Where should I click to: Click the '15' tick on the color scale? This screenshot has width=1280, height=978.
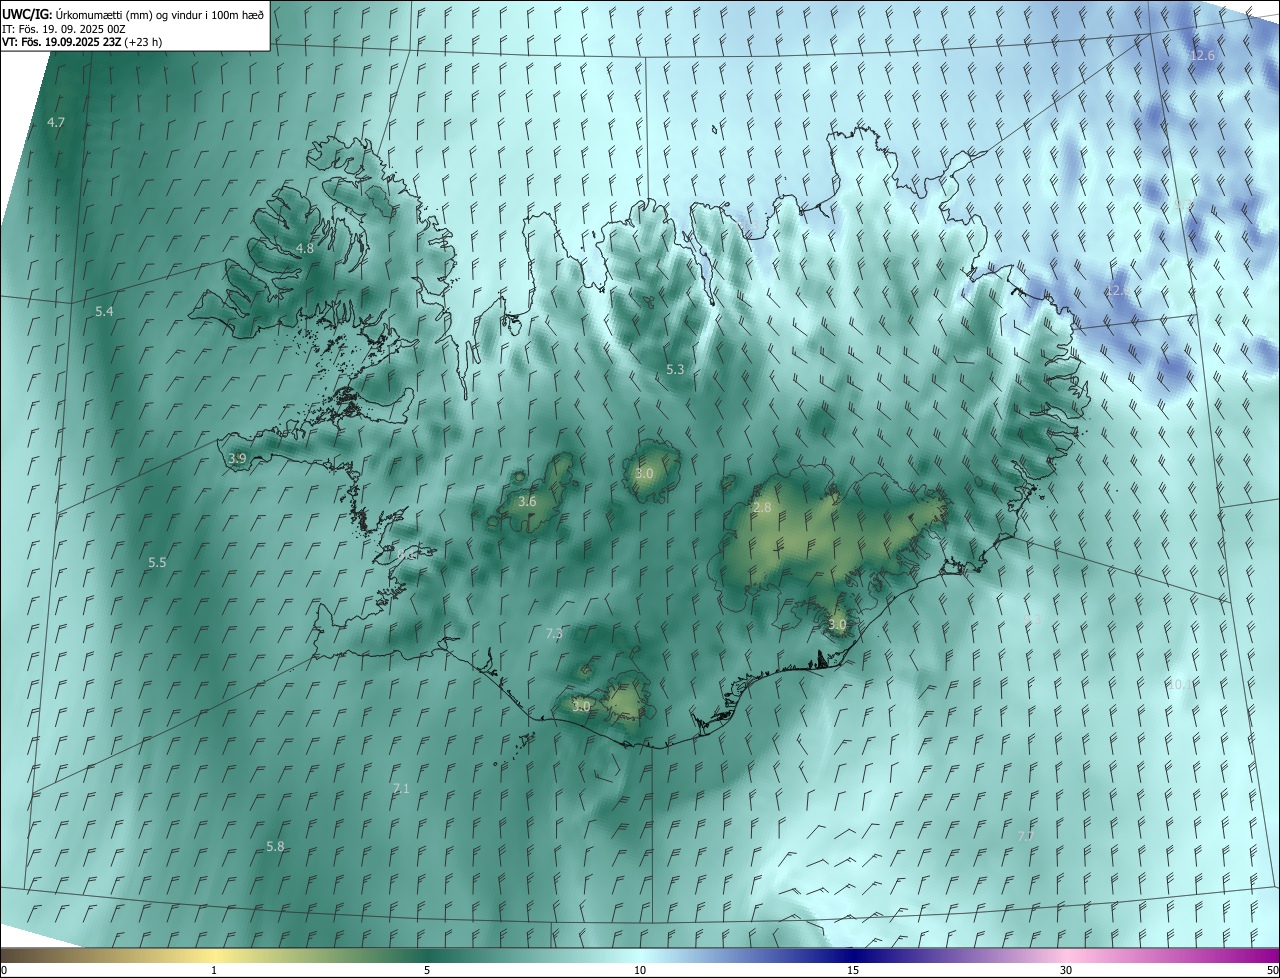(x=853, y=970)
